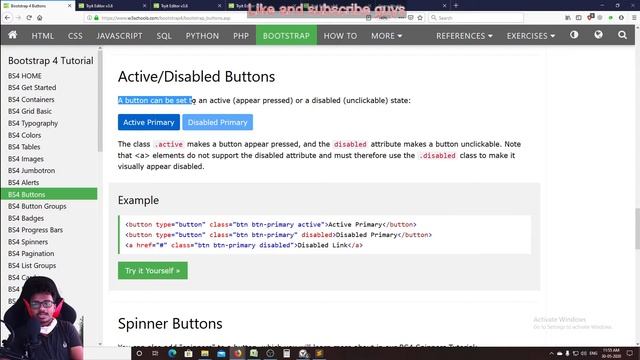Open Cortana circle on the taskbar
Image resolution: width=640 pixels, height=360 pixels.
pyautogui.click(x=139, y=353)
